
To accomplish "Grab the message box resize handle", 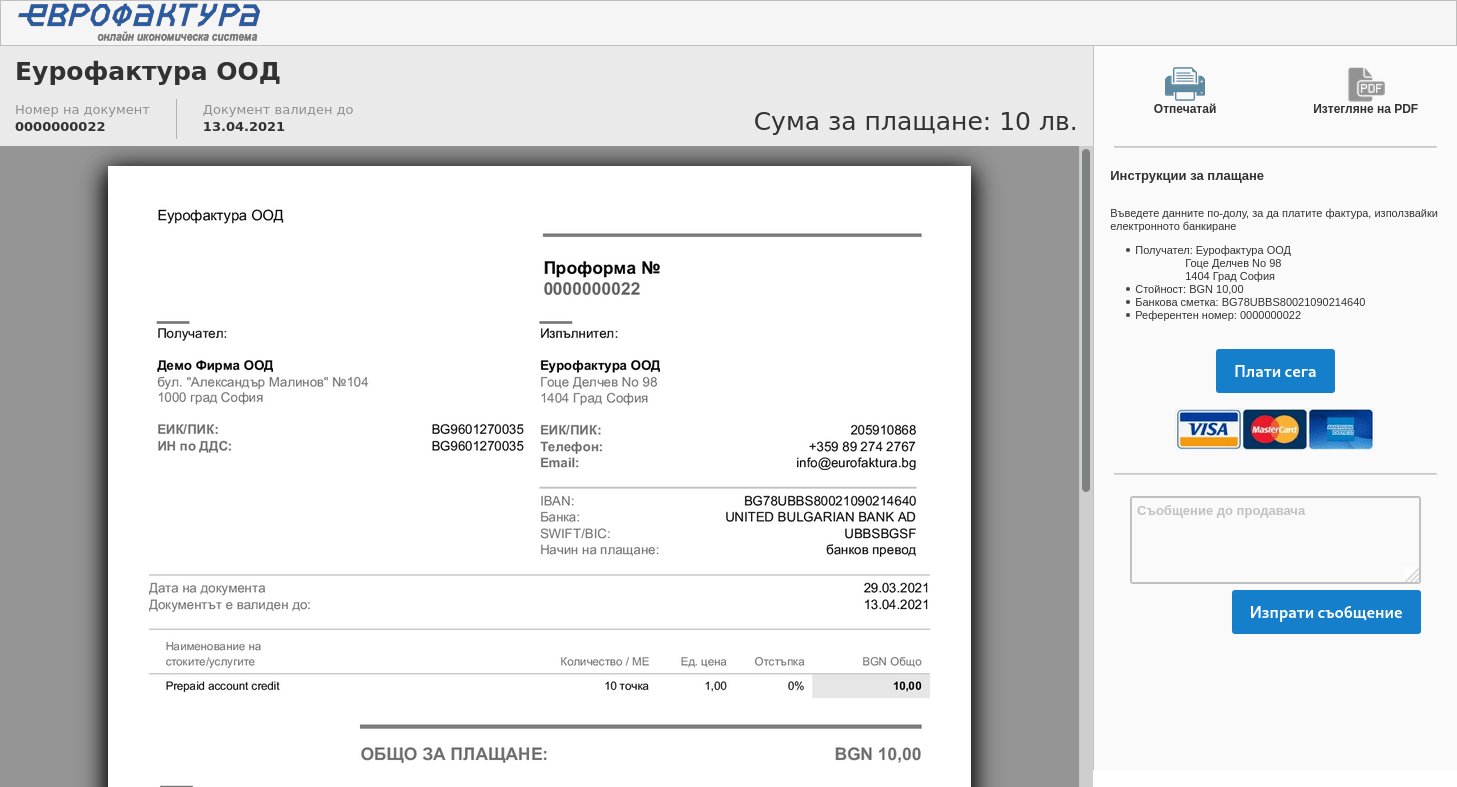I will [x=1412, y=575].
